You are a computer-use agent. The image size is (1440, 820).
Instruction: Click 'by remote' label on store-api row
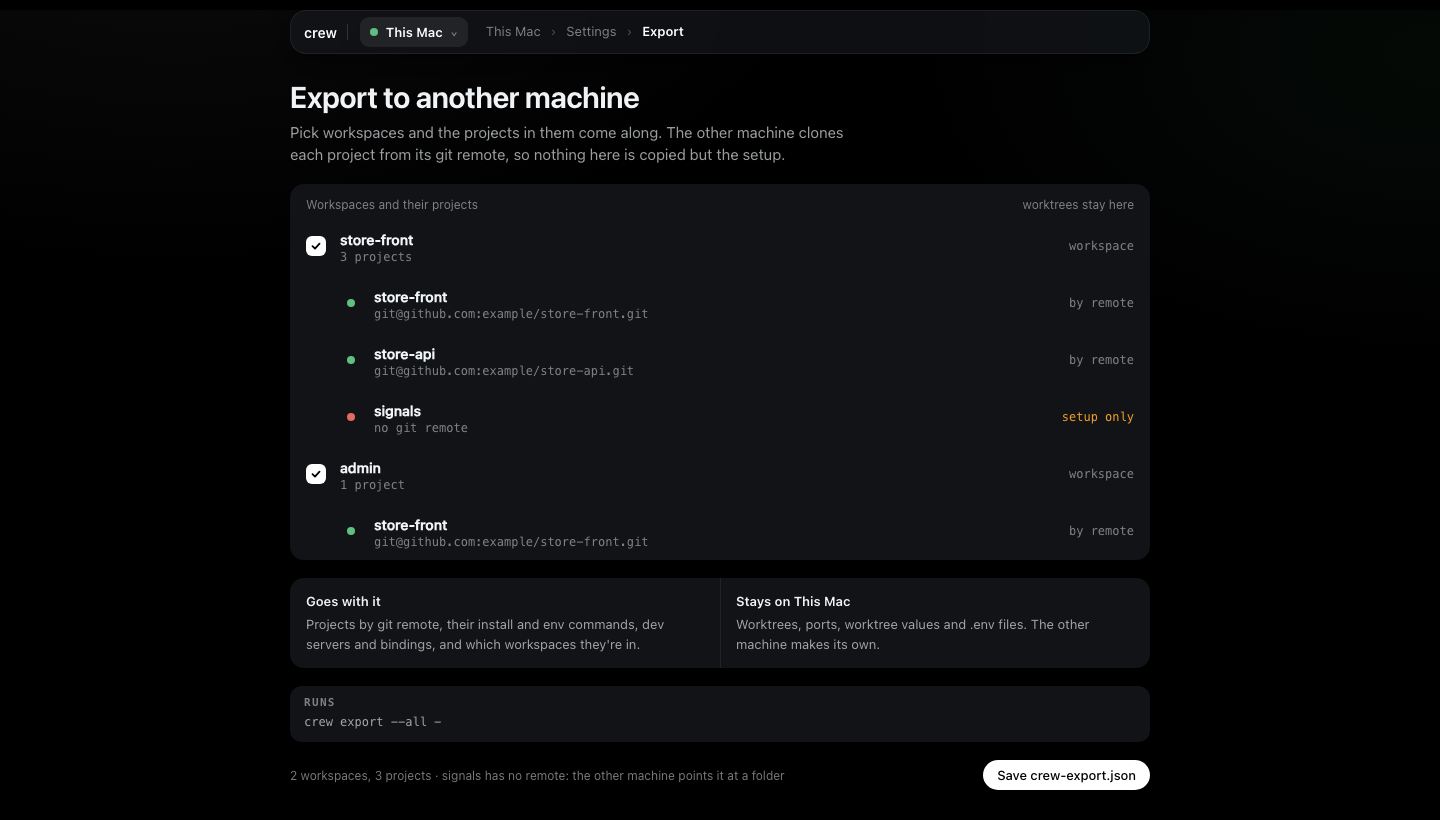tap(1101, 360)
